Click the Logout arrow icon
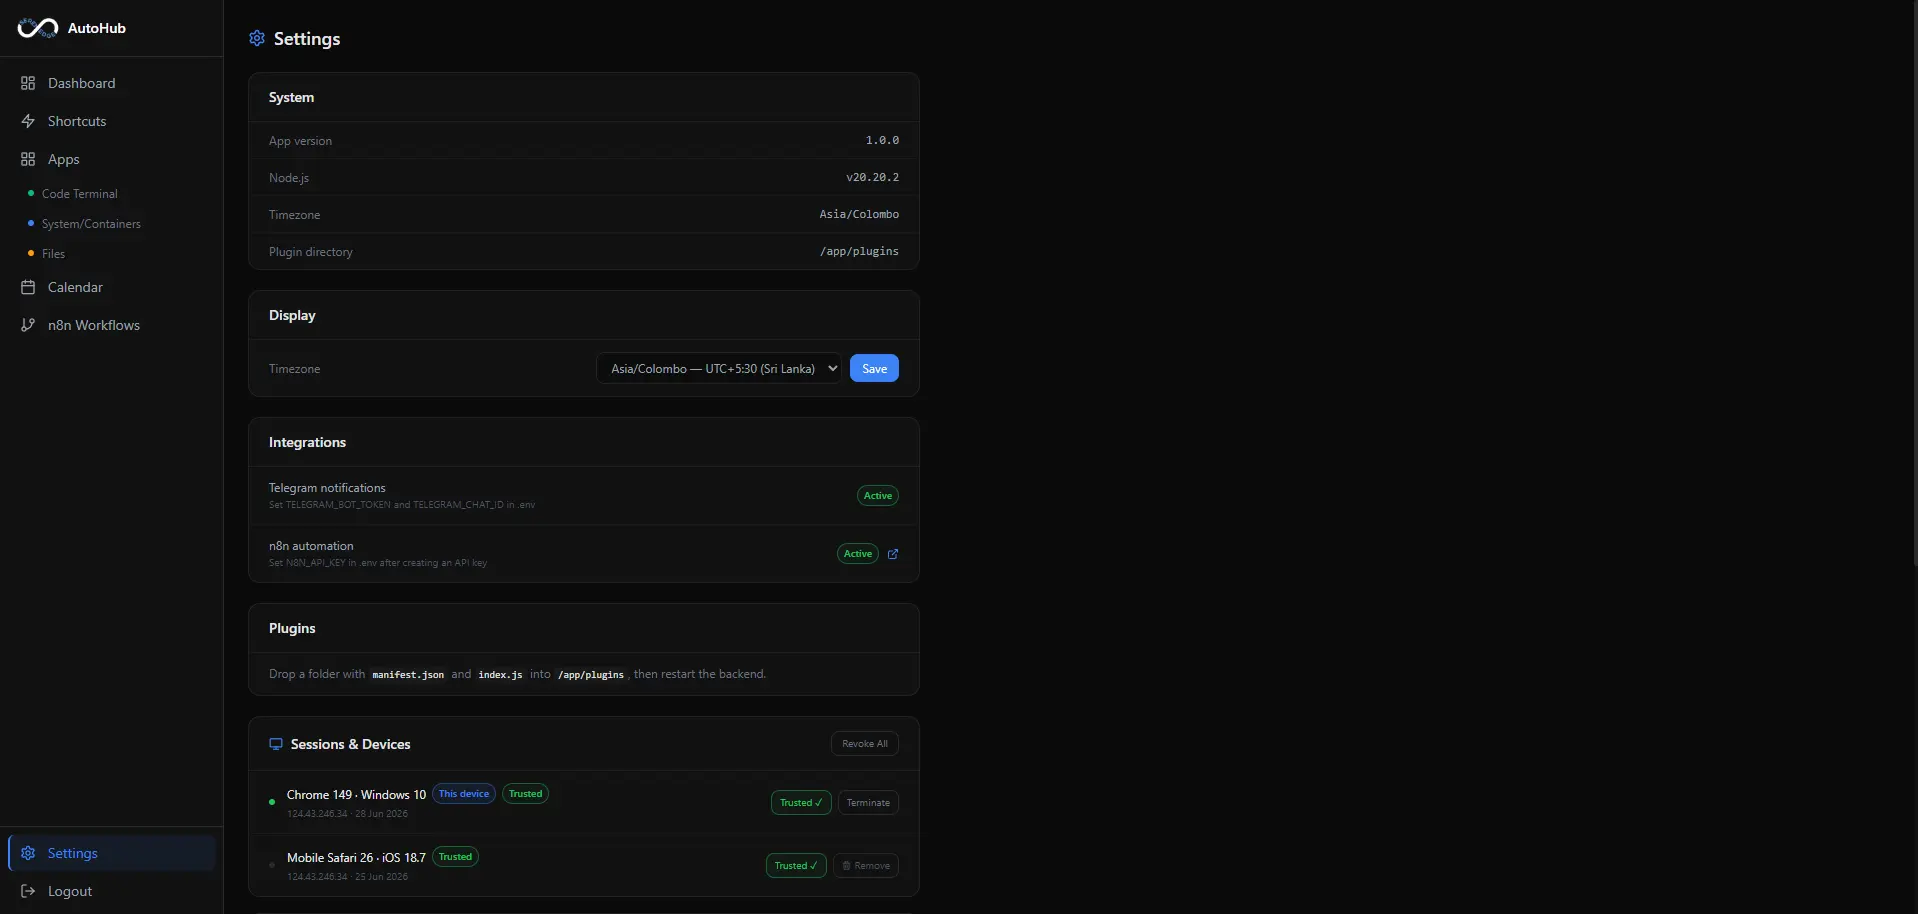 coord(28,891)
